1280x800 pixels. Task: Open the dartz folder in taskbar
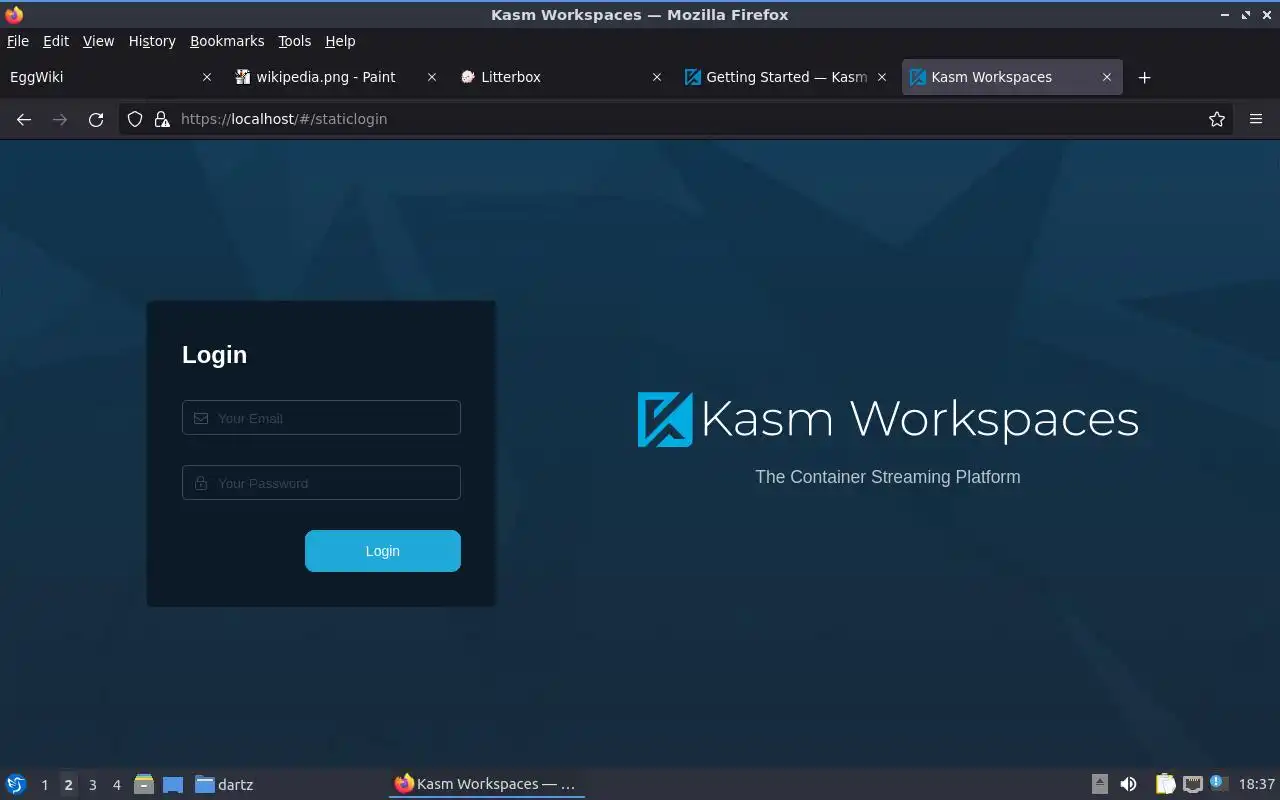click(224, 785)
